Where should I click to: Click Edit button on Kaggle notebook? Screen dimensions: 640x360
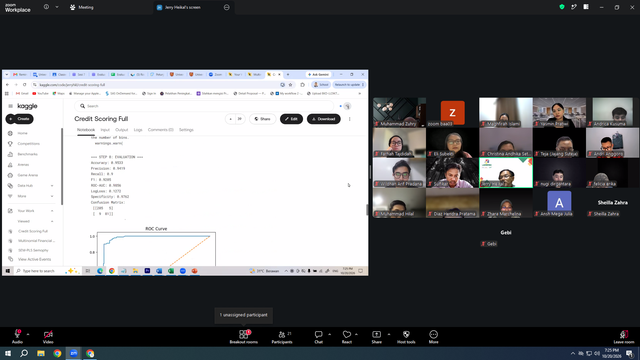(291, 119)
